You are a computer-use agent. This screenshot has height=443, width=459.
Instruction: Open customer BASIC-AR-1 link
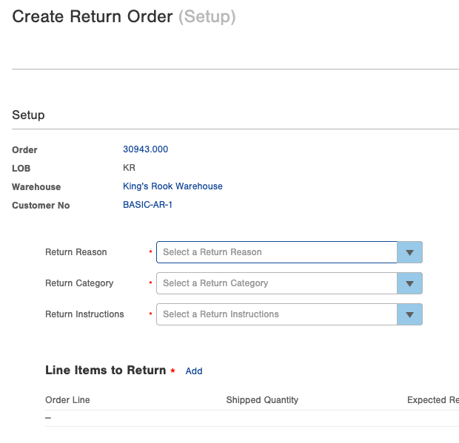[x=147, y=205]
